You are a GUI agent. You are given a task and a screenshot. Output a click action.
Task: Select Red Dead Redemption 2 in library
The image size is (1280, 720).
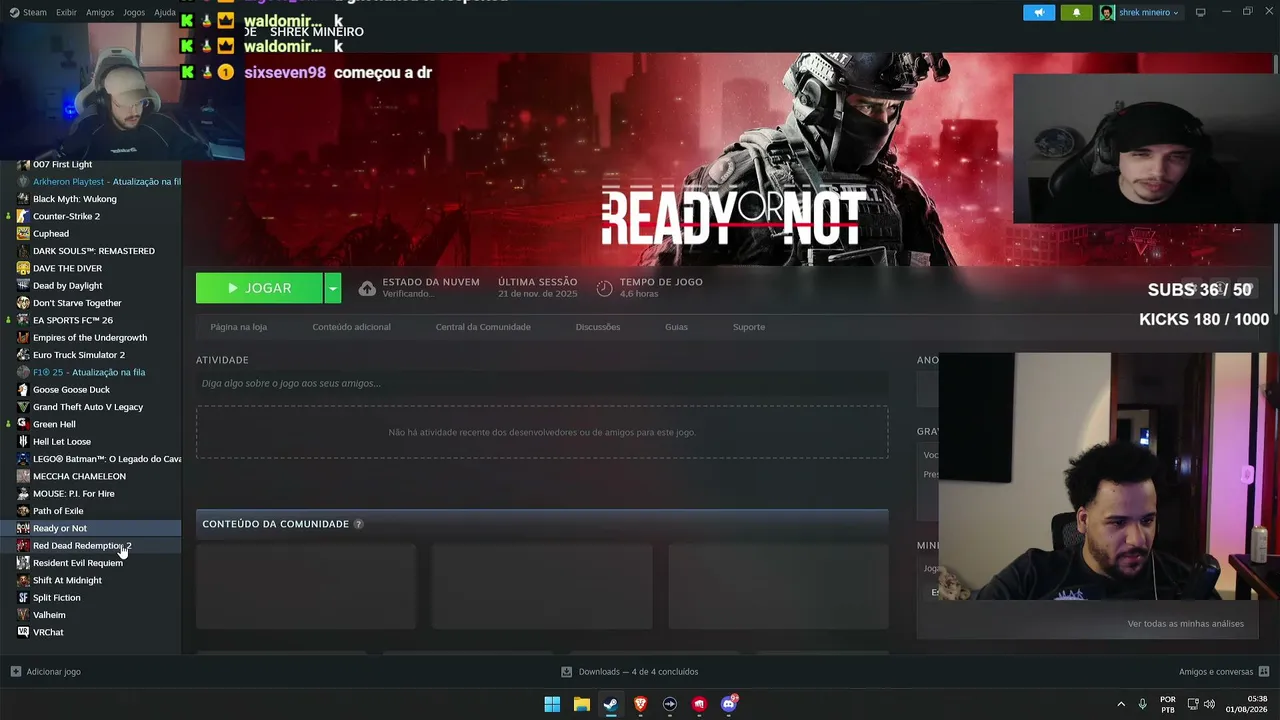(x=90, y=546)
